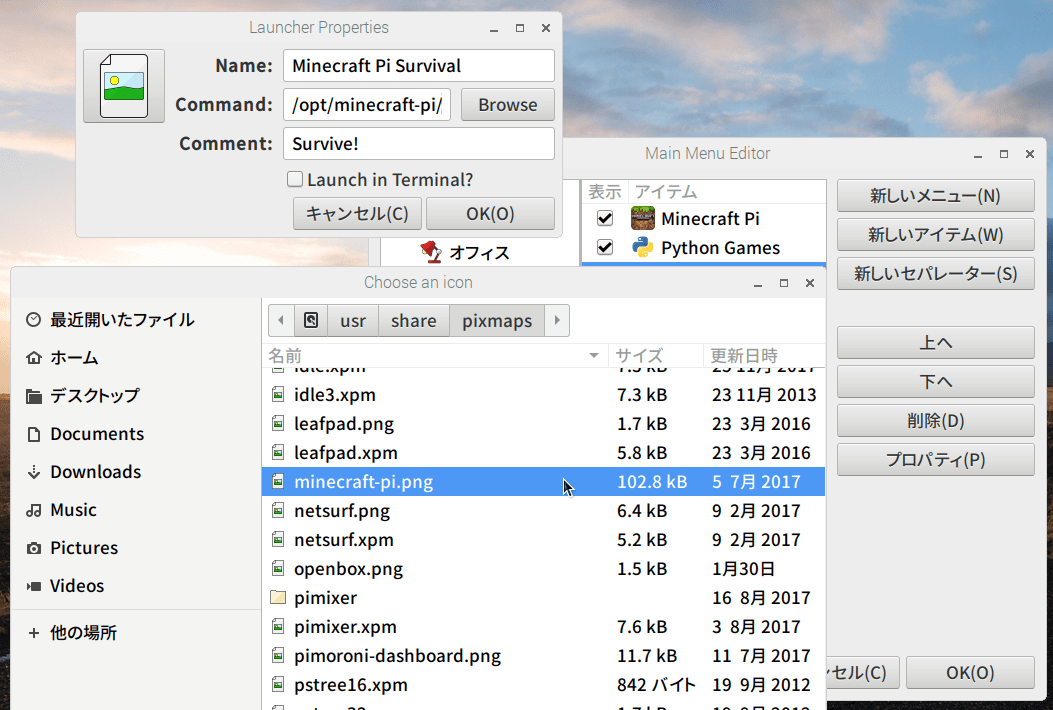Select file idle3.xpm in list
This screenshot has width=1053, height=710.
click(x=543, y=394)
